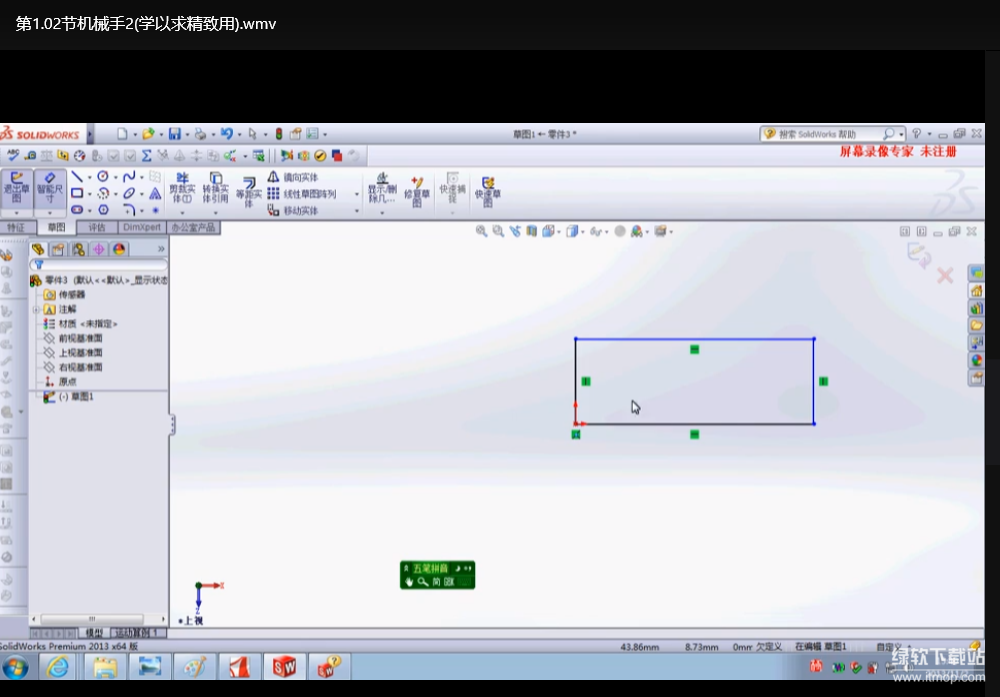Viewport: 1000px width, 697px height.
Task: Expand the Annotations (注解) tree node
Action: (x=37, y=309)
